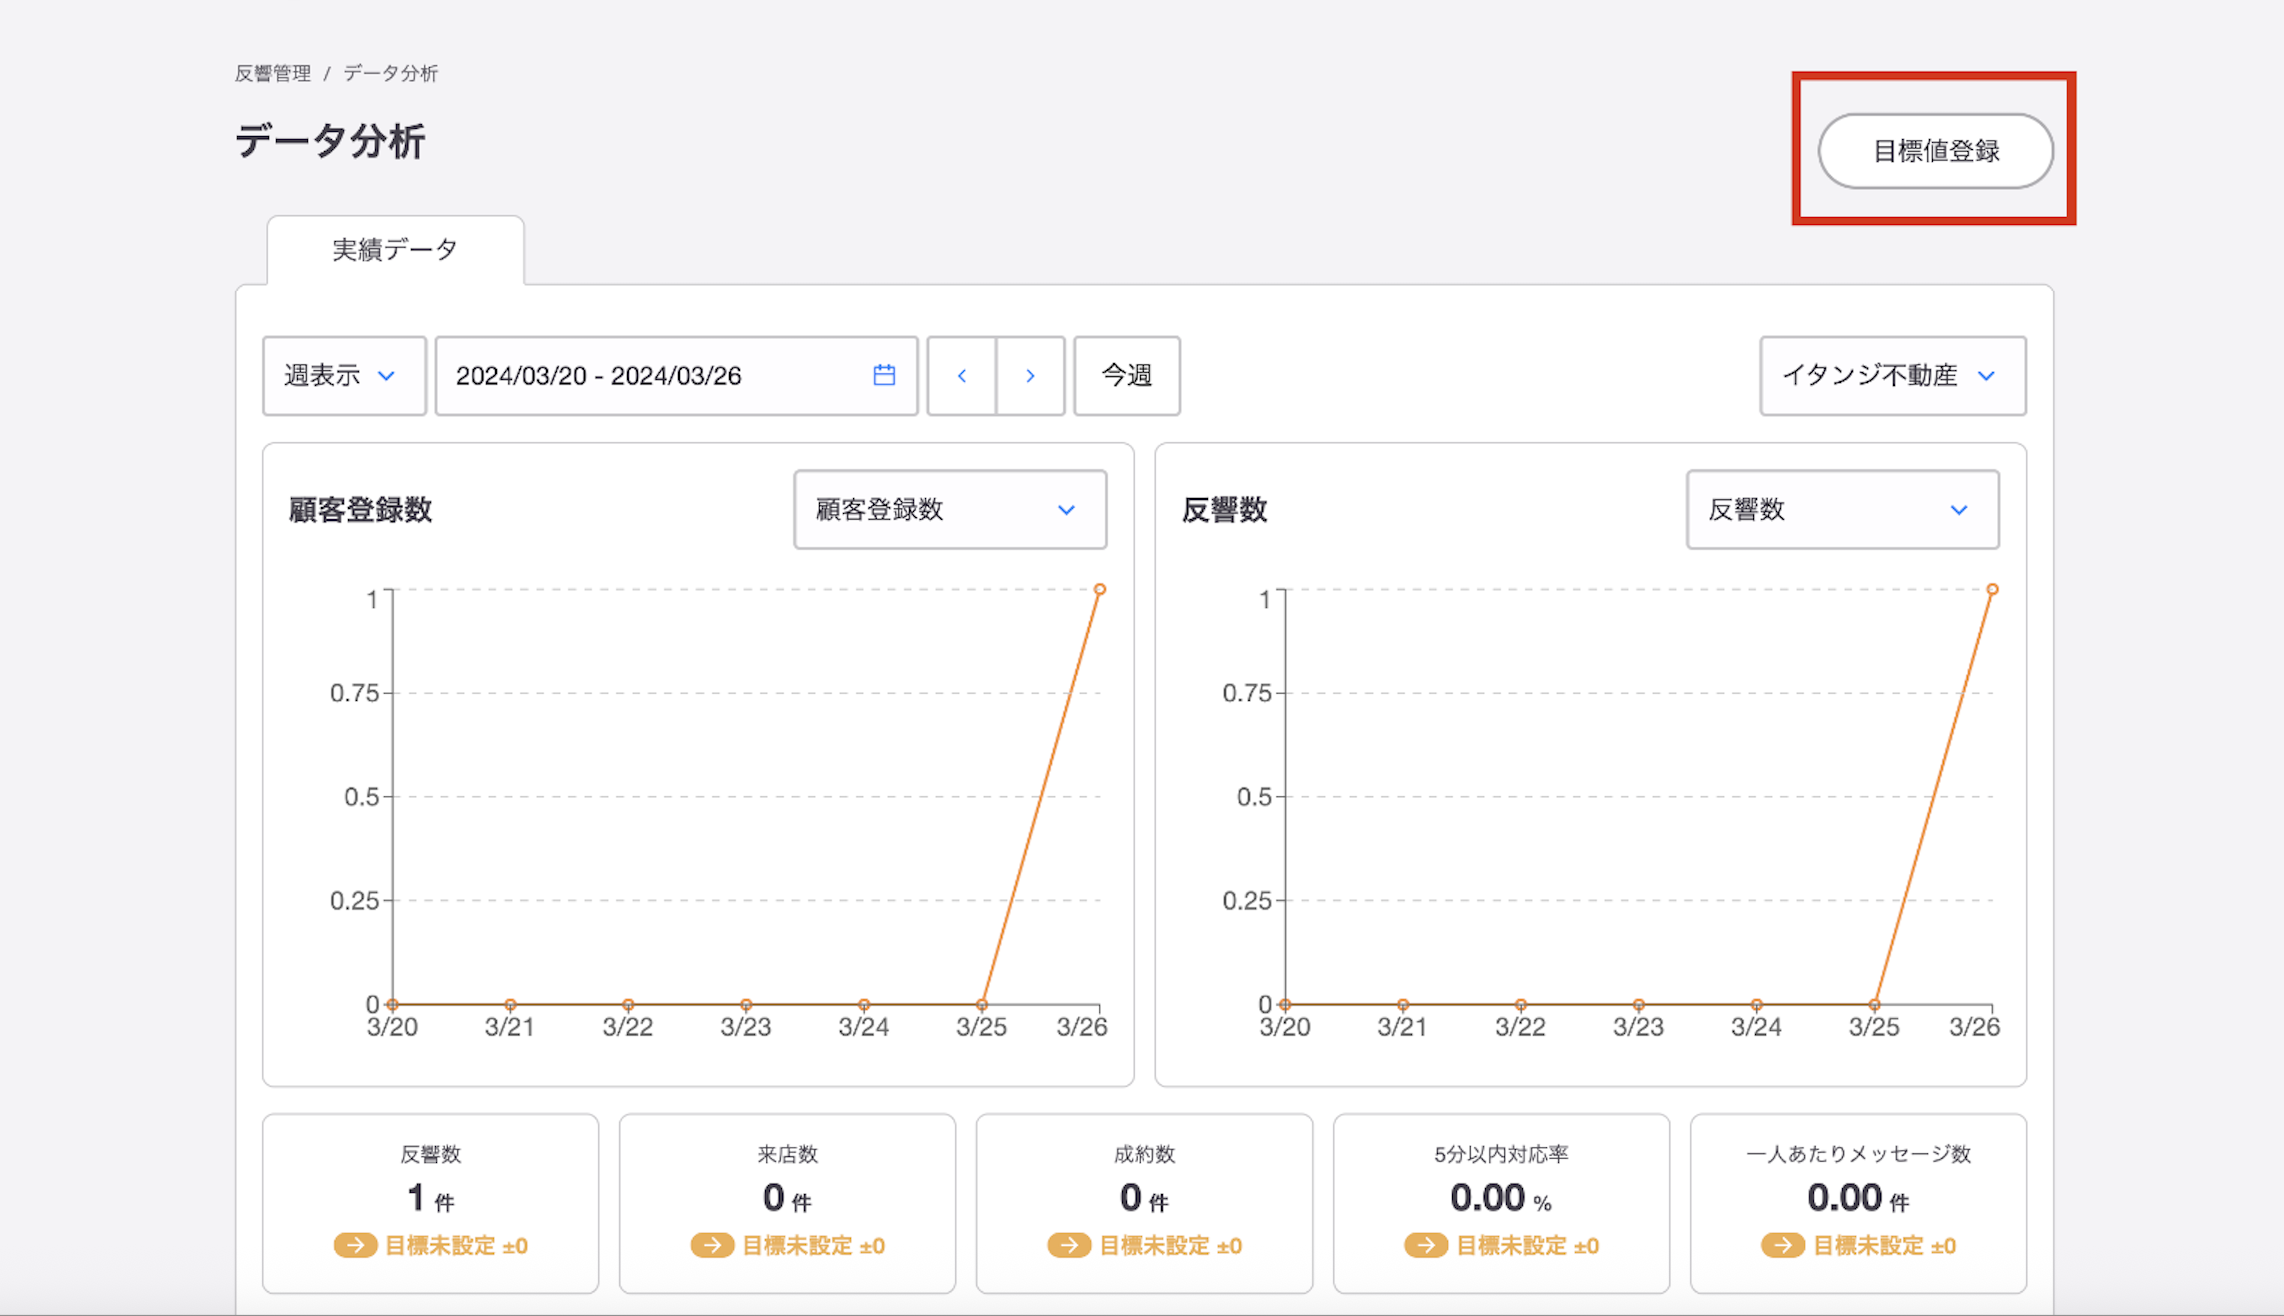
Task: Expand the 顧客登録数 chart metric dropdown
Action: (950, 510)
